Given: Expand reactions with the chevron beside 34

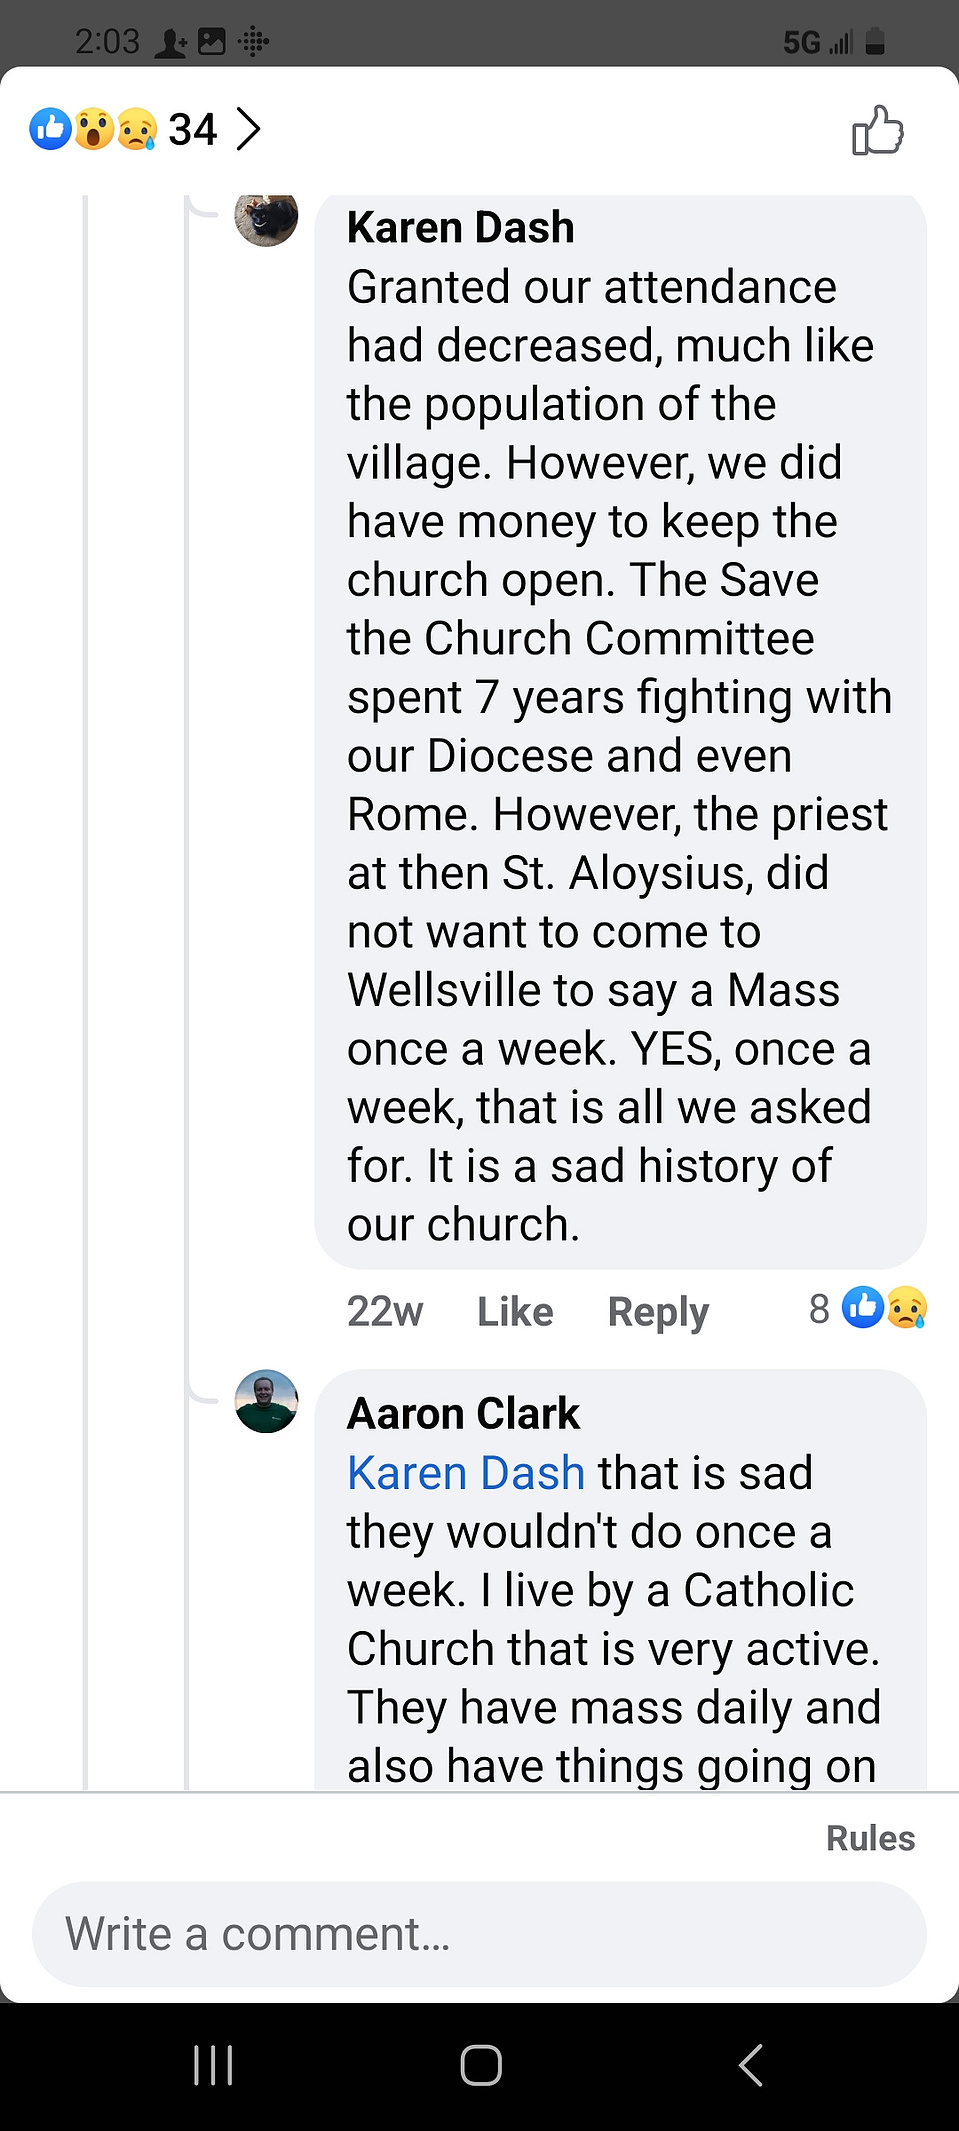Looking at the screenshot, I should tap(248, 129).
